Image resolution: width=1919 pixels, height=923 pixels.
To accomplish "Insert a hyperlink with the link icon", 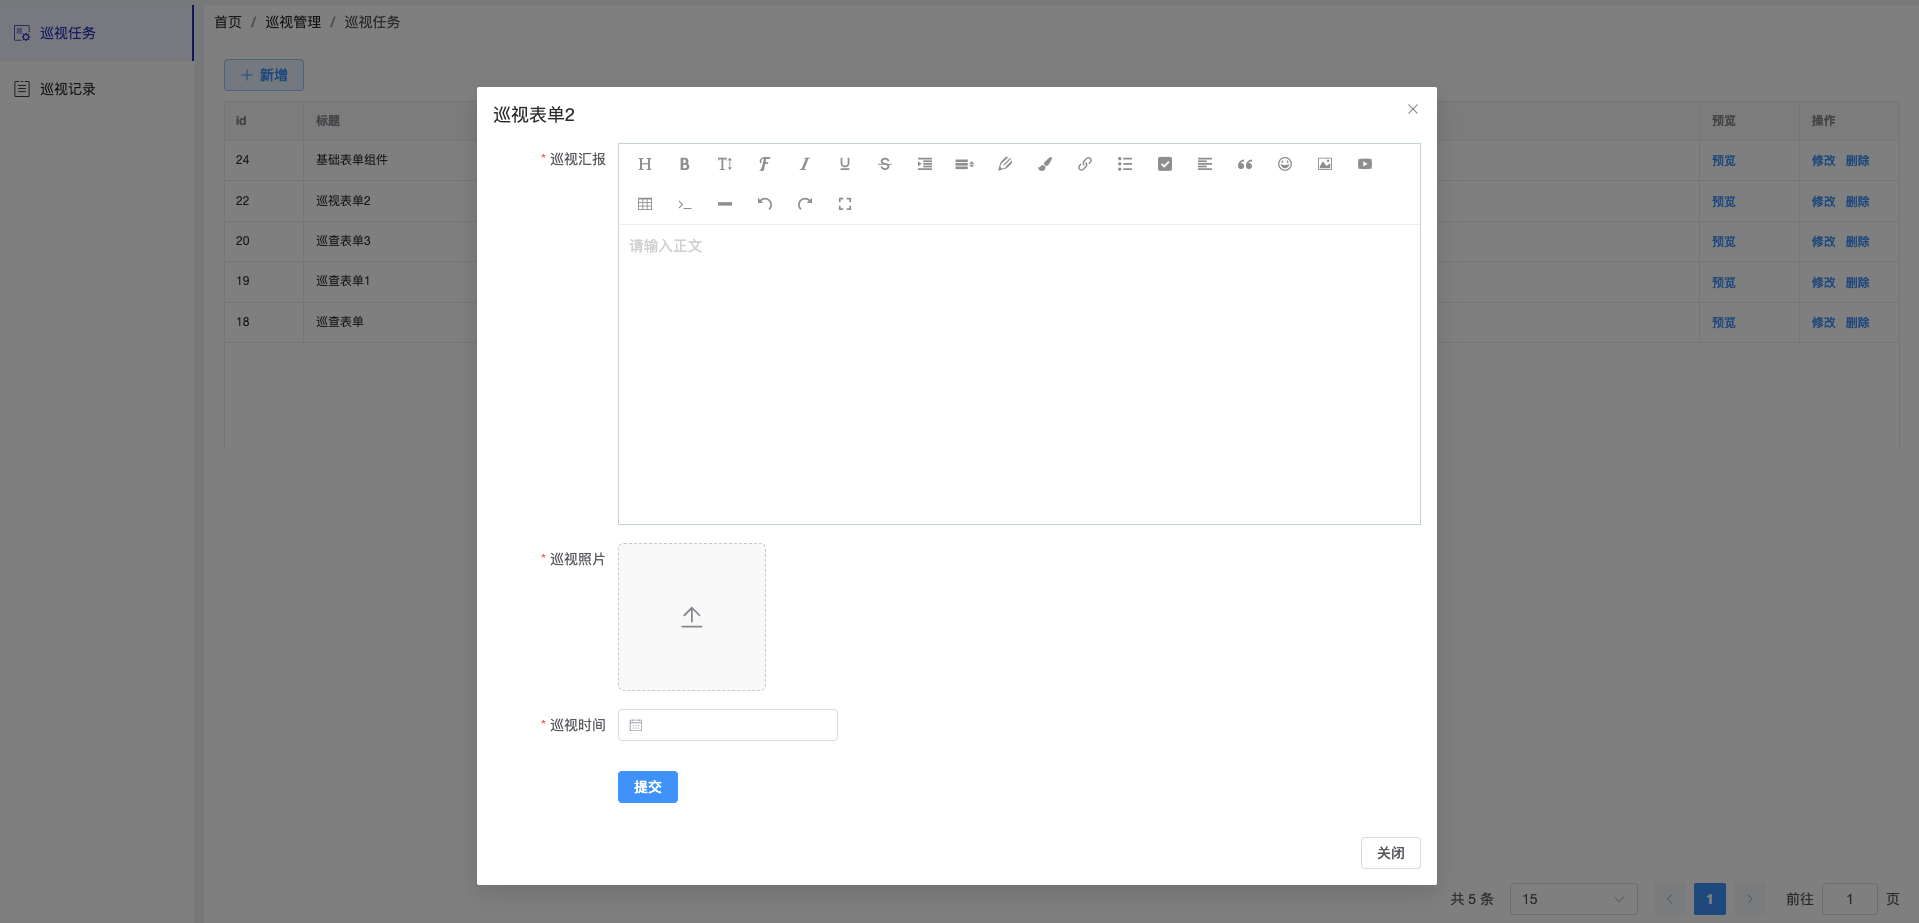I will point(1084,164).
